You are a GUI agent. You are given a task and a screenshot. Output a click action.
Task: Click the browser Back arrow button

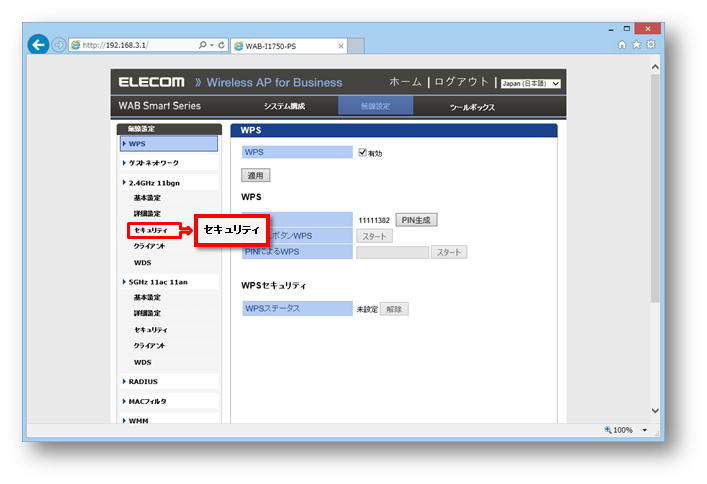[x=38, y=45]
